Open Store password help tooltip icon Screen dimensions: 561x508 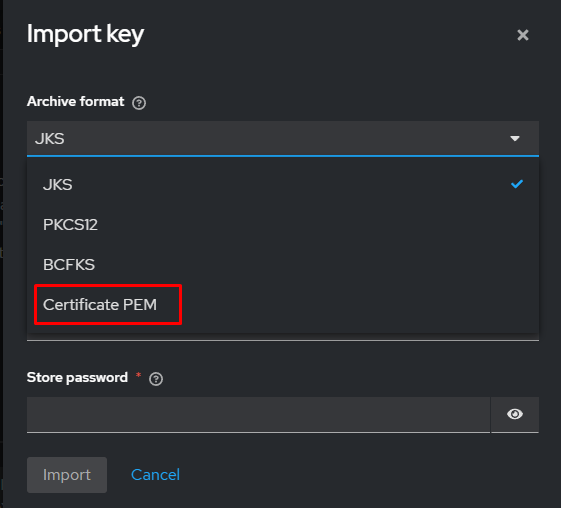click(x=156, y=379)
